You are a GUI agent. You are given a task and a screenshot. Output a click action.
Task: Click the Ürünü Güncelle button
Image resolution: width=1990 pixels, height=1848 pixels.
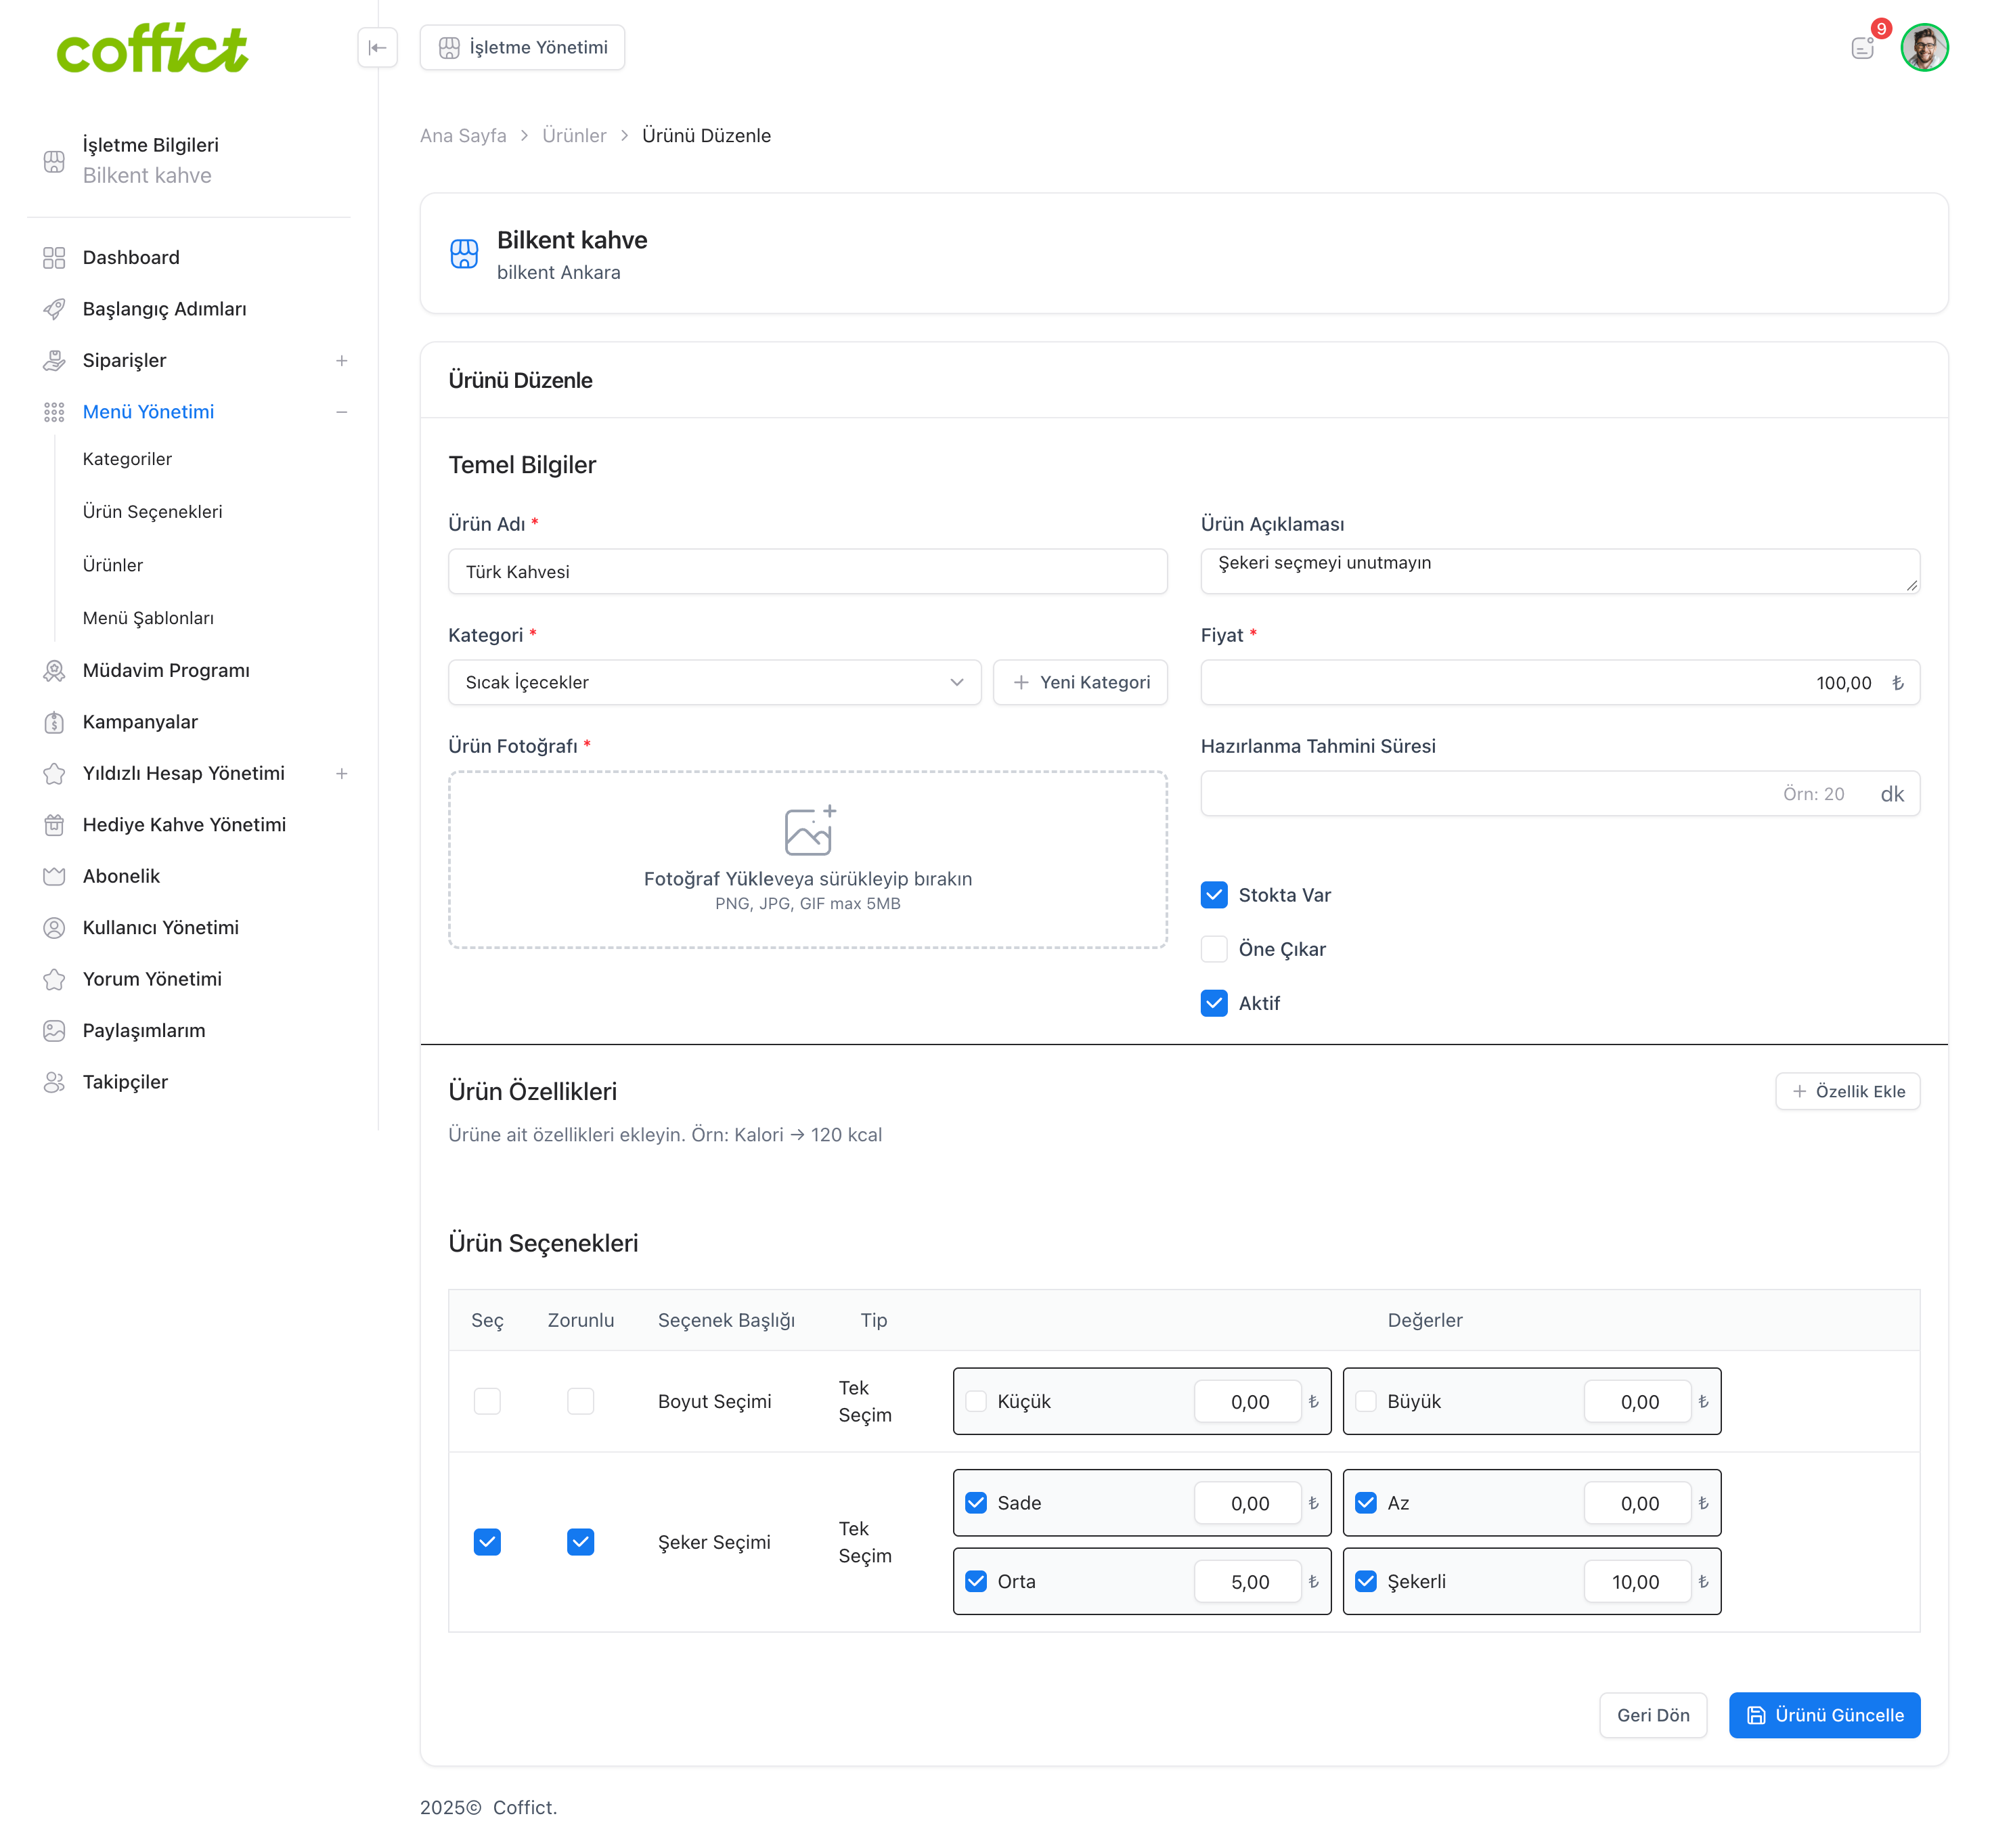click(1824, 1715)
